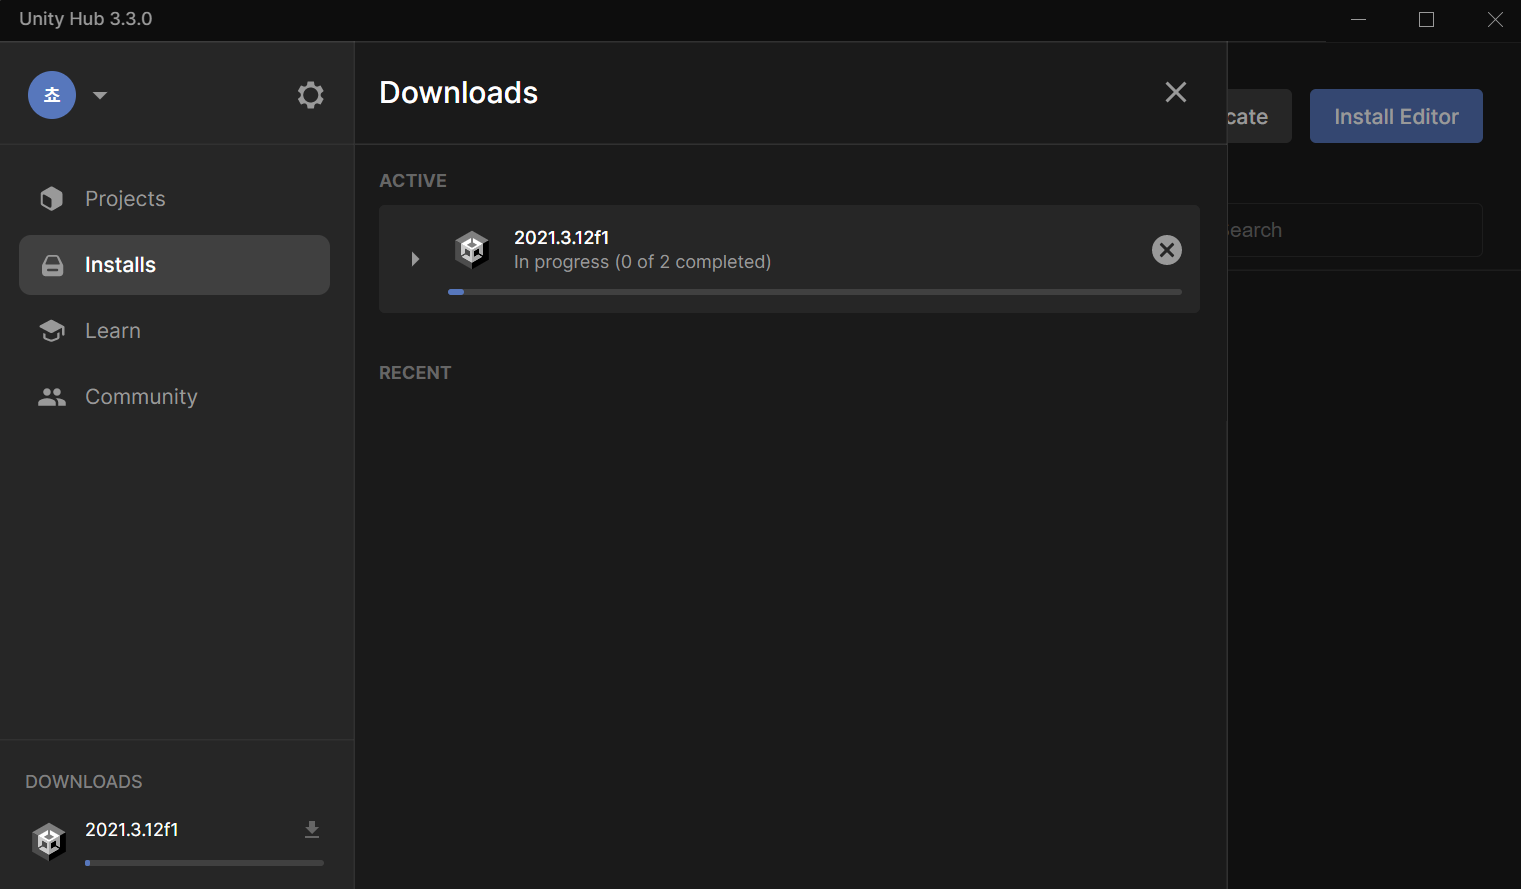This screenshot has width=1521, height=889.
Task: Close the Downloads panel
Action: 1176,92
